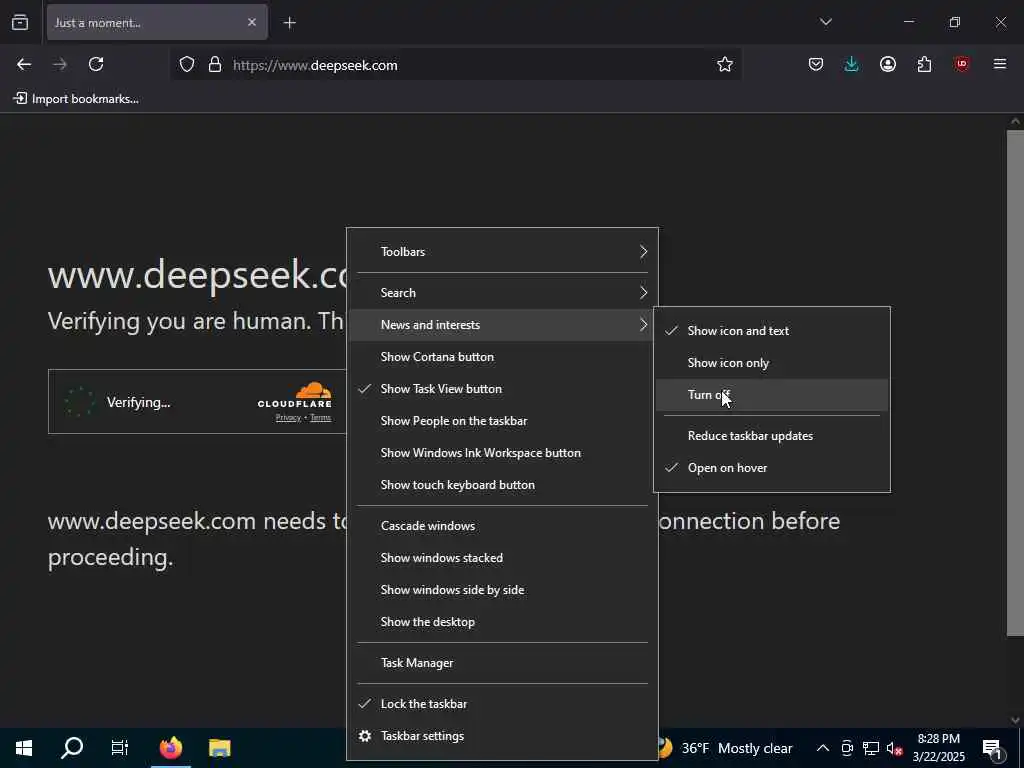Expand the Toolbars submenu
The image size is (1024, 768).
click(x=502, y=251)
